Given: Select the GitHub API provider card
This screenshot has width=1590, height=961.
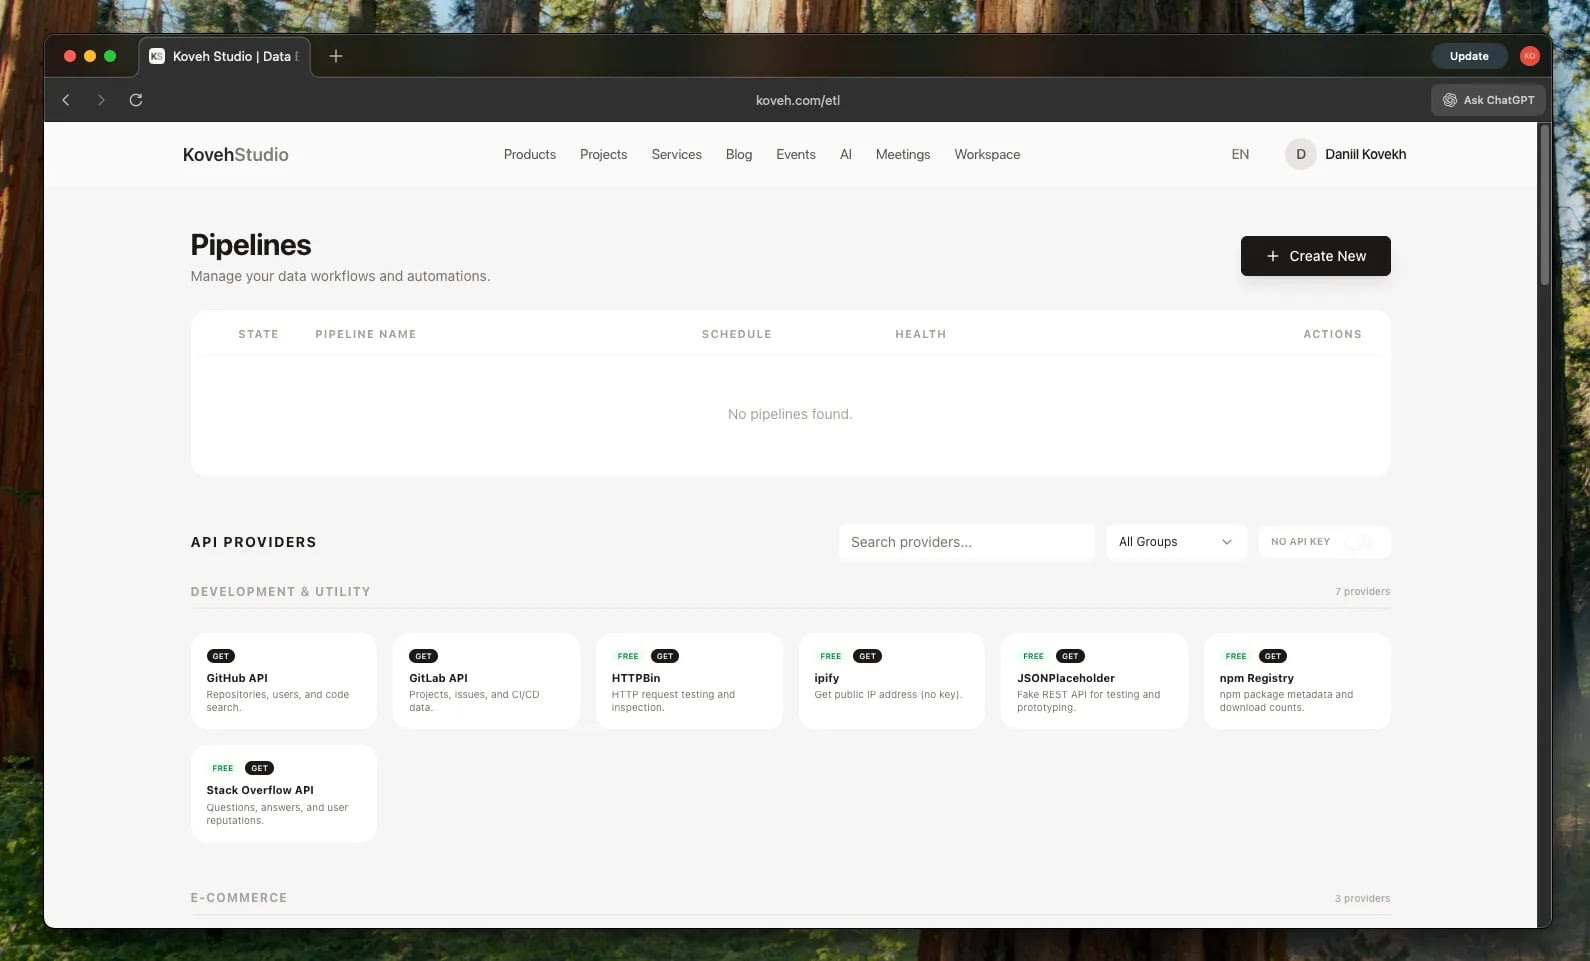Looking at the screenshot, I should [283, 681].
